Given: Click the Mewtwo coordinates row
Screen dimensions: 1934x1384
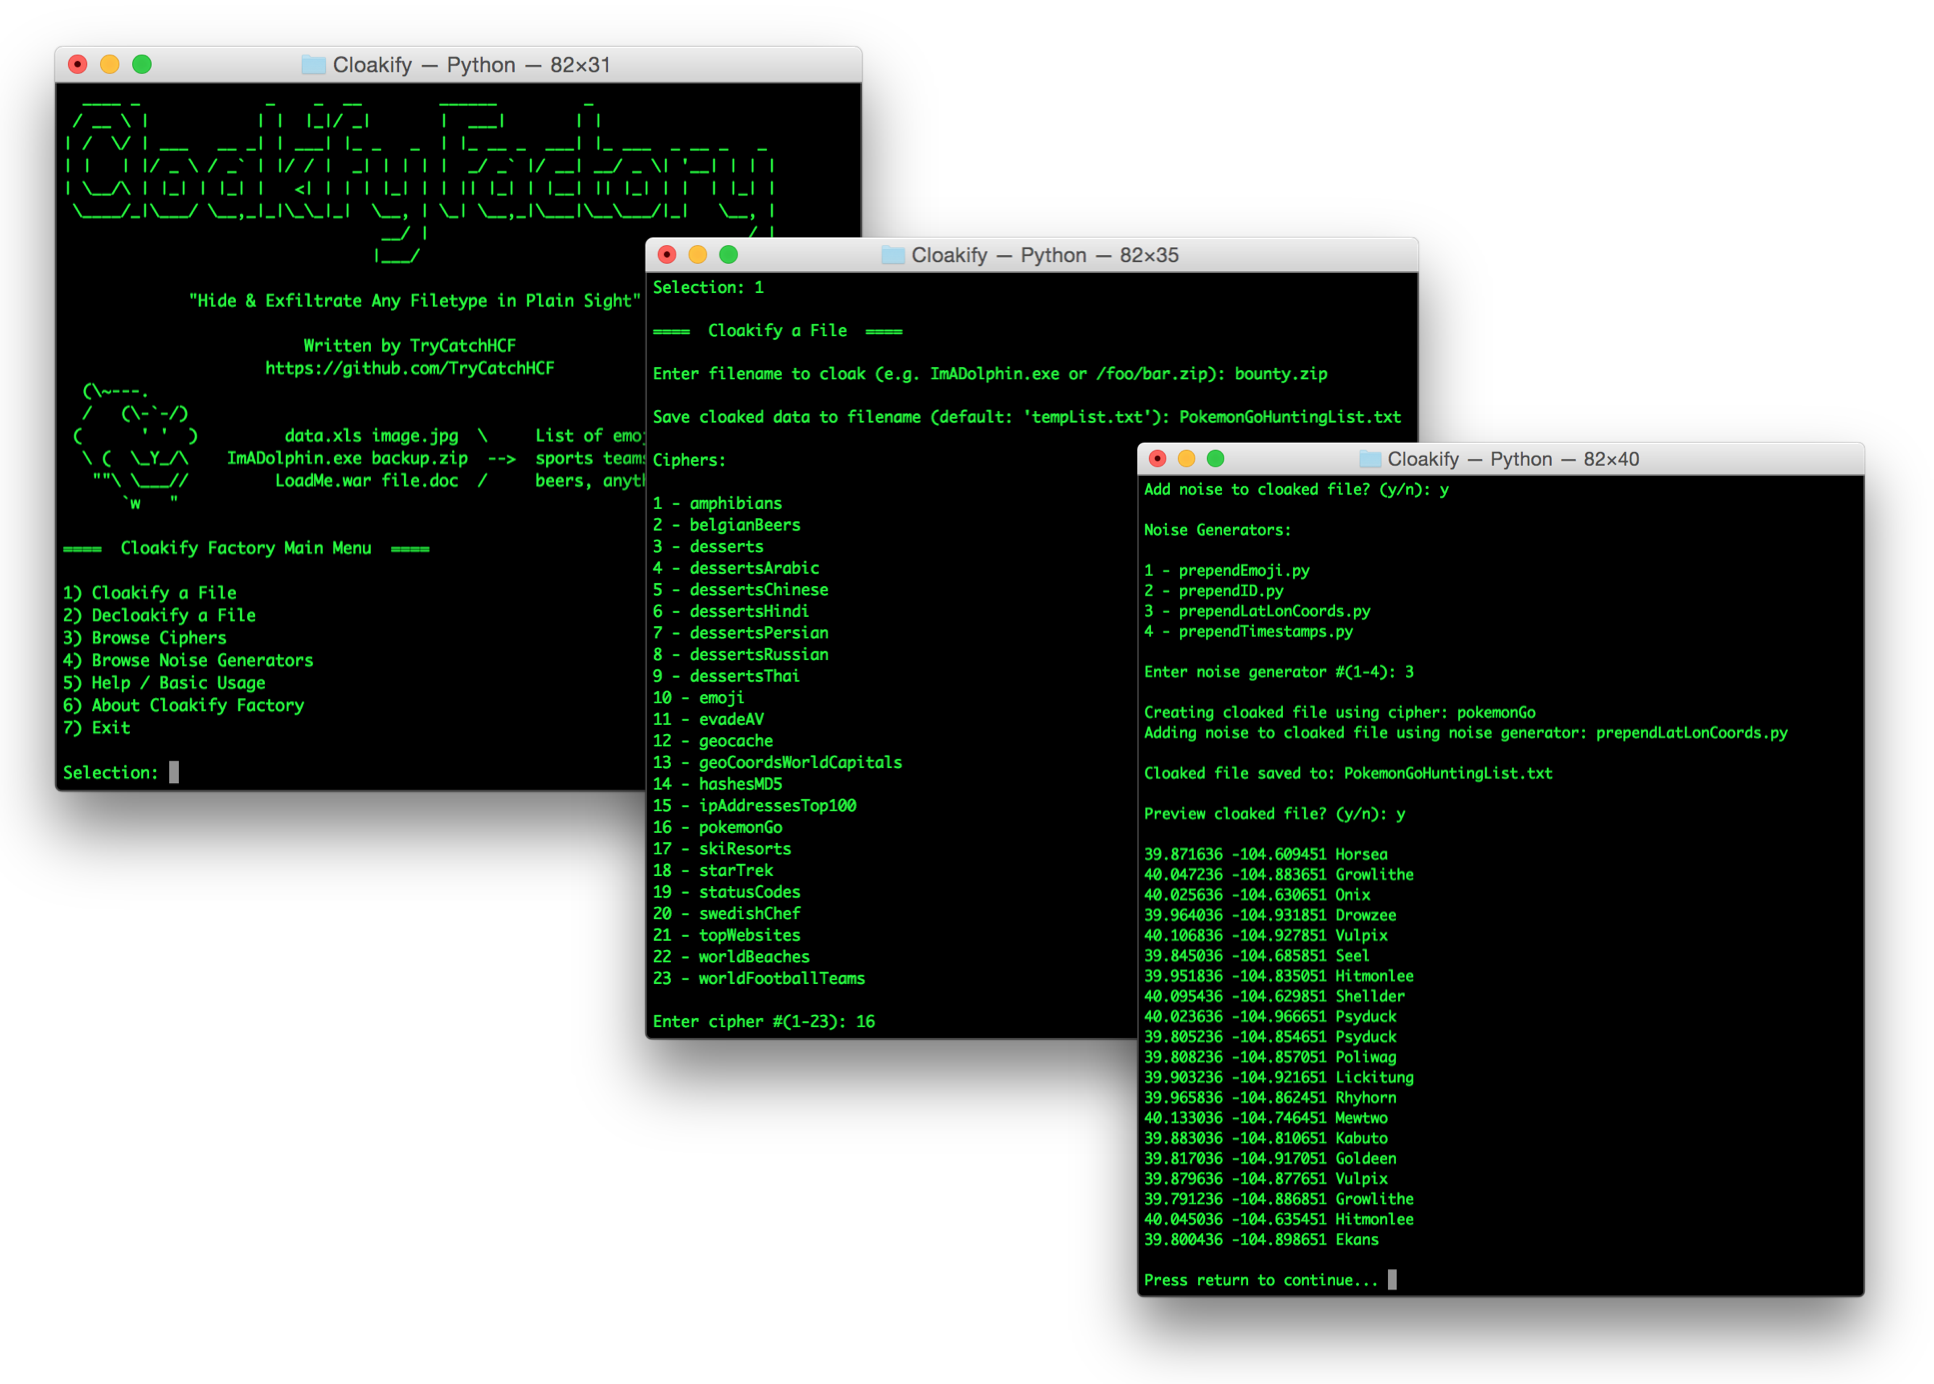Looking at the screenshot, I should click(x=1266, y=1118).
